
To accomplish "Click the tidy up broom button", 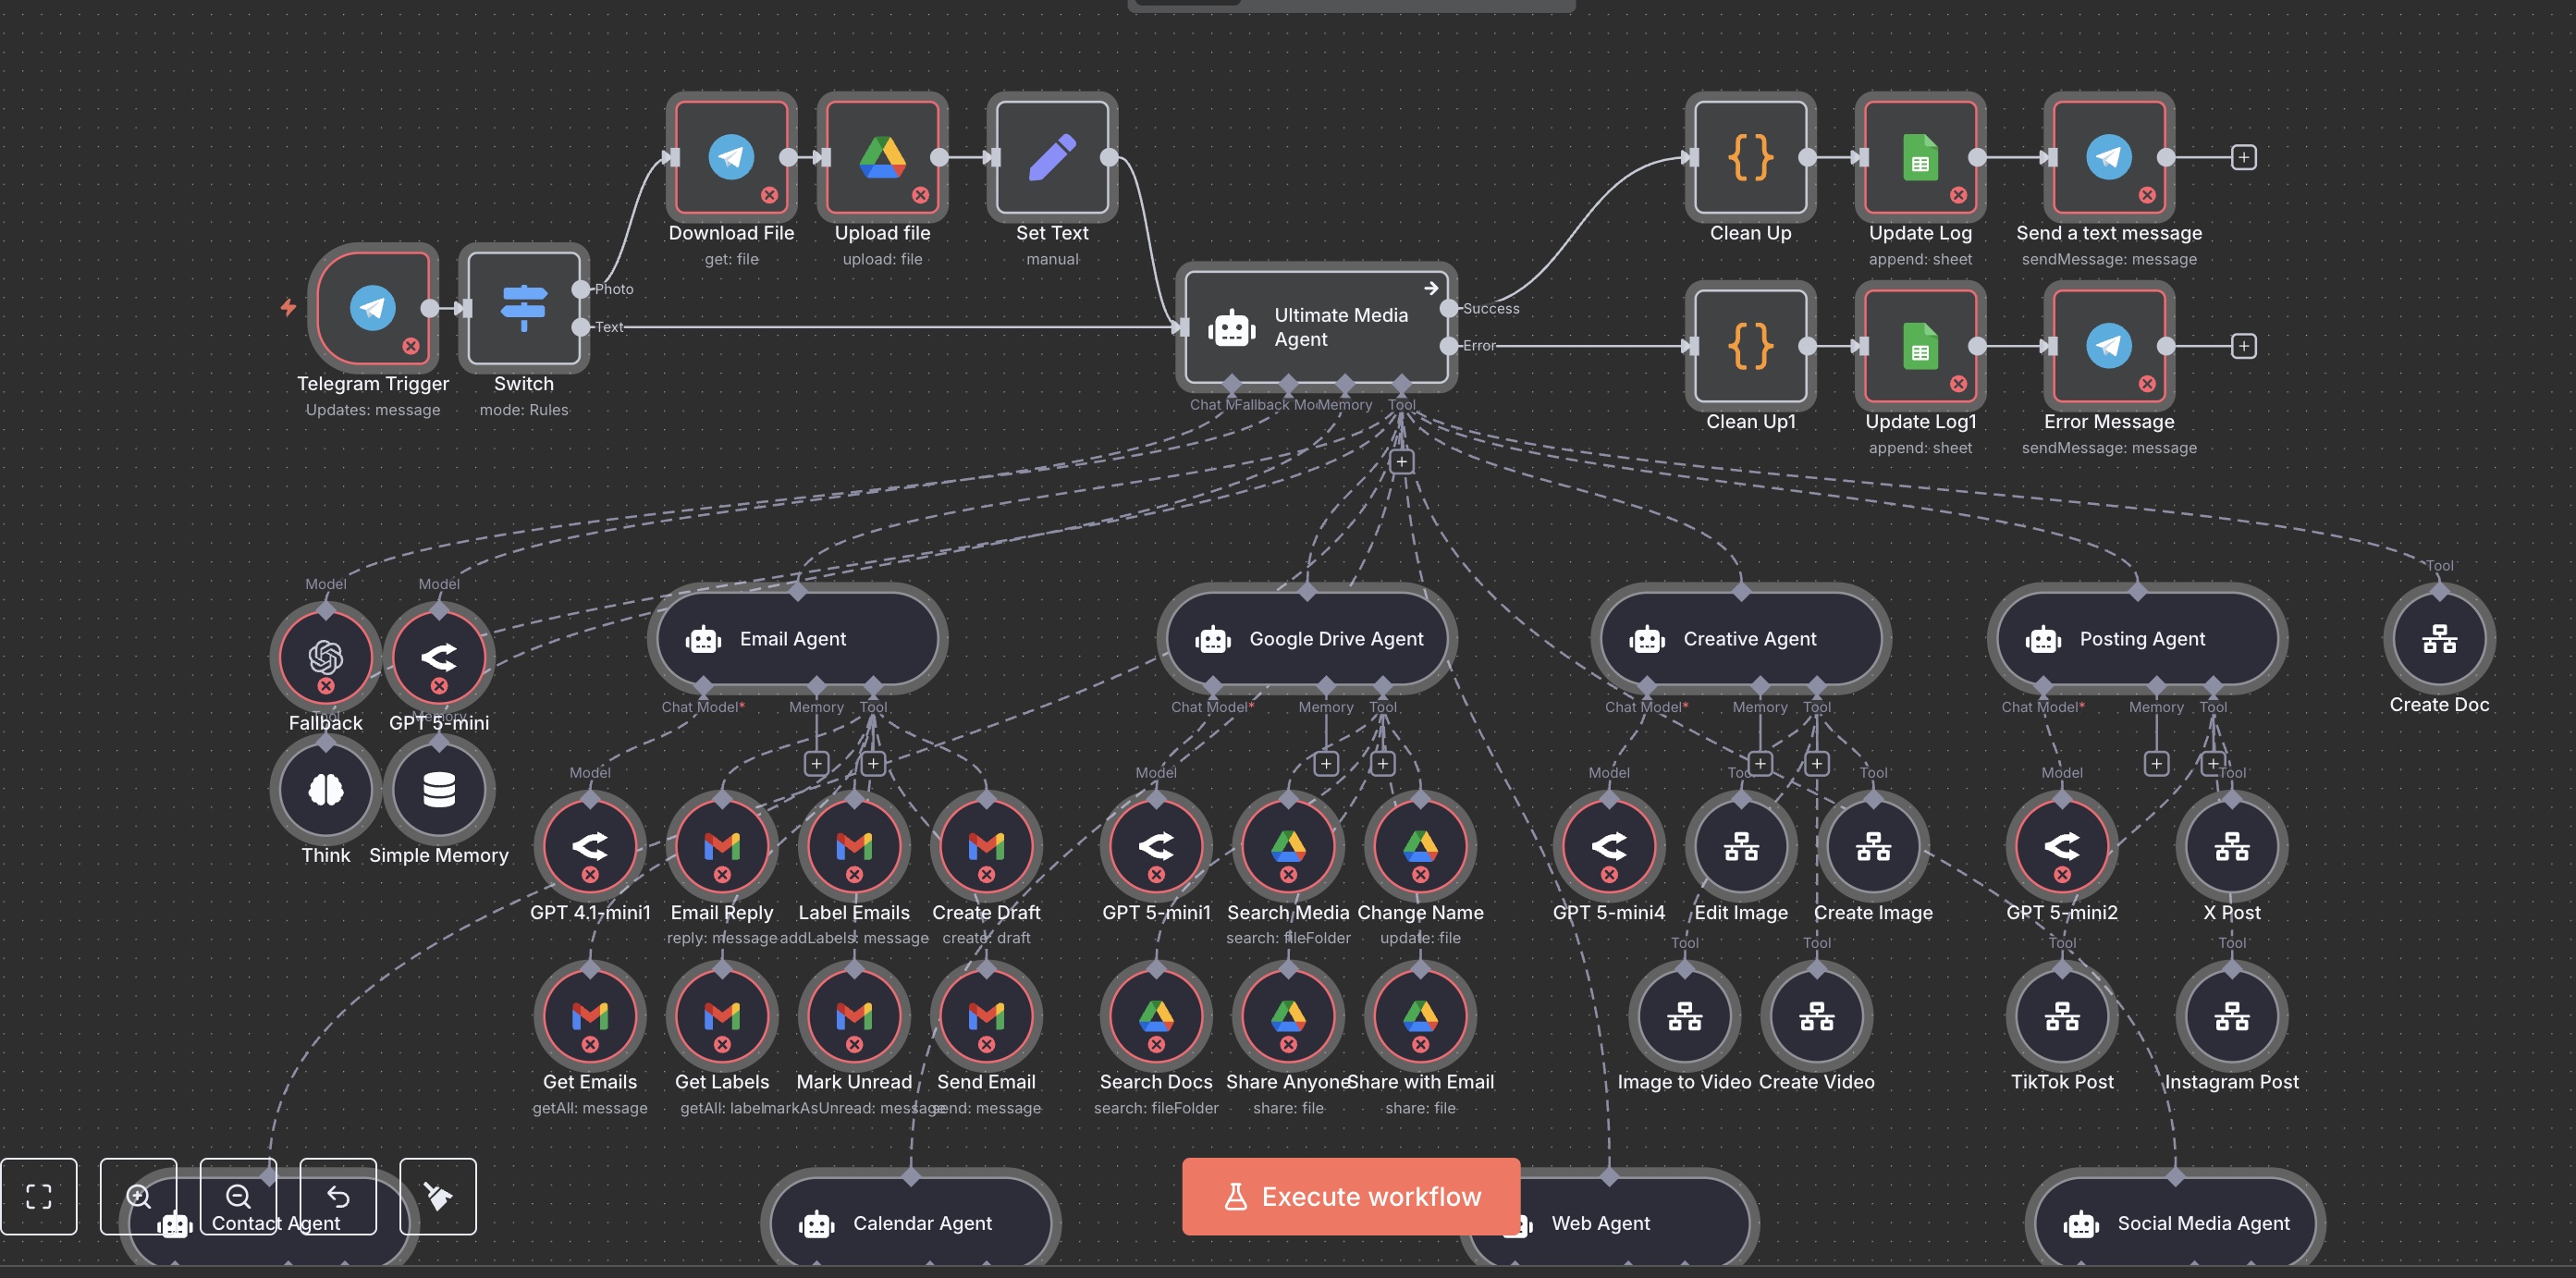I will point(438,1196).
